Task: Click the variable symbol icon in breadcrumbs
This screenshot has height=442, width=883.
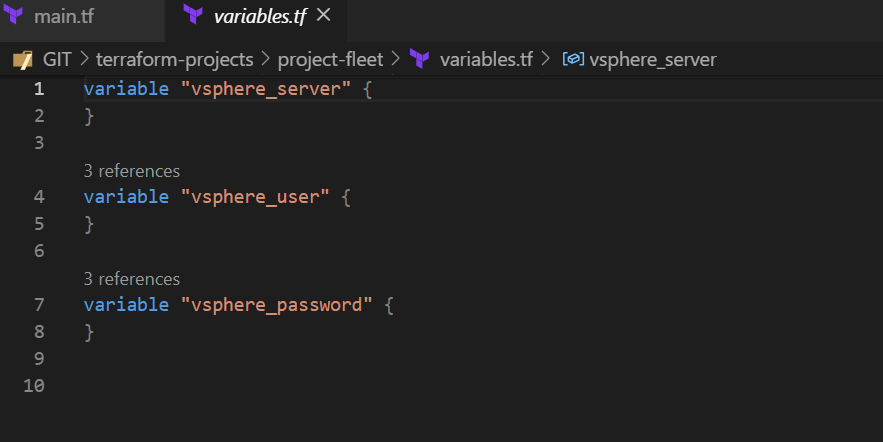Action: coord(573,59)
